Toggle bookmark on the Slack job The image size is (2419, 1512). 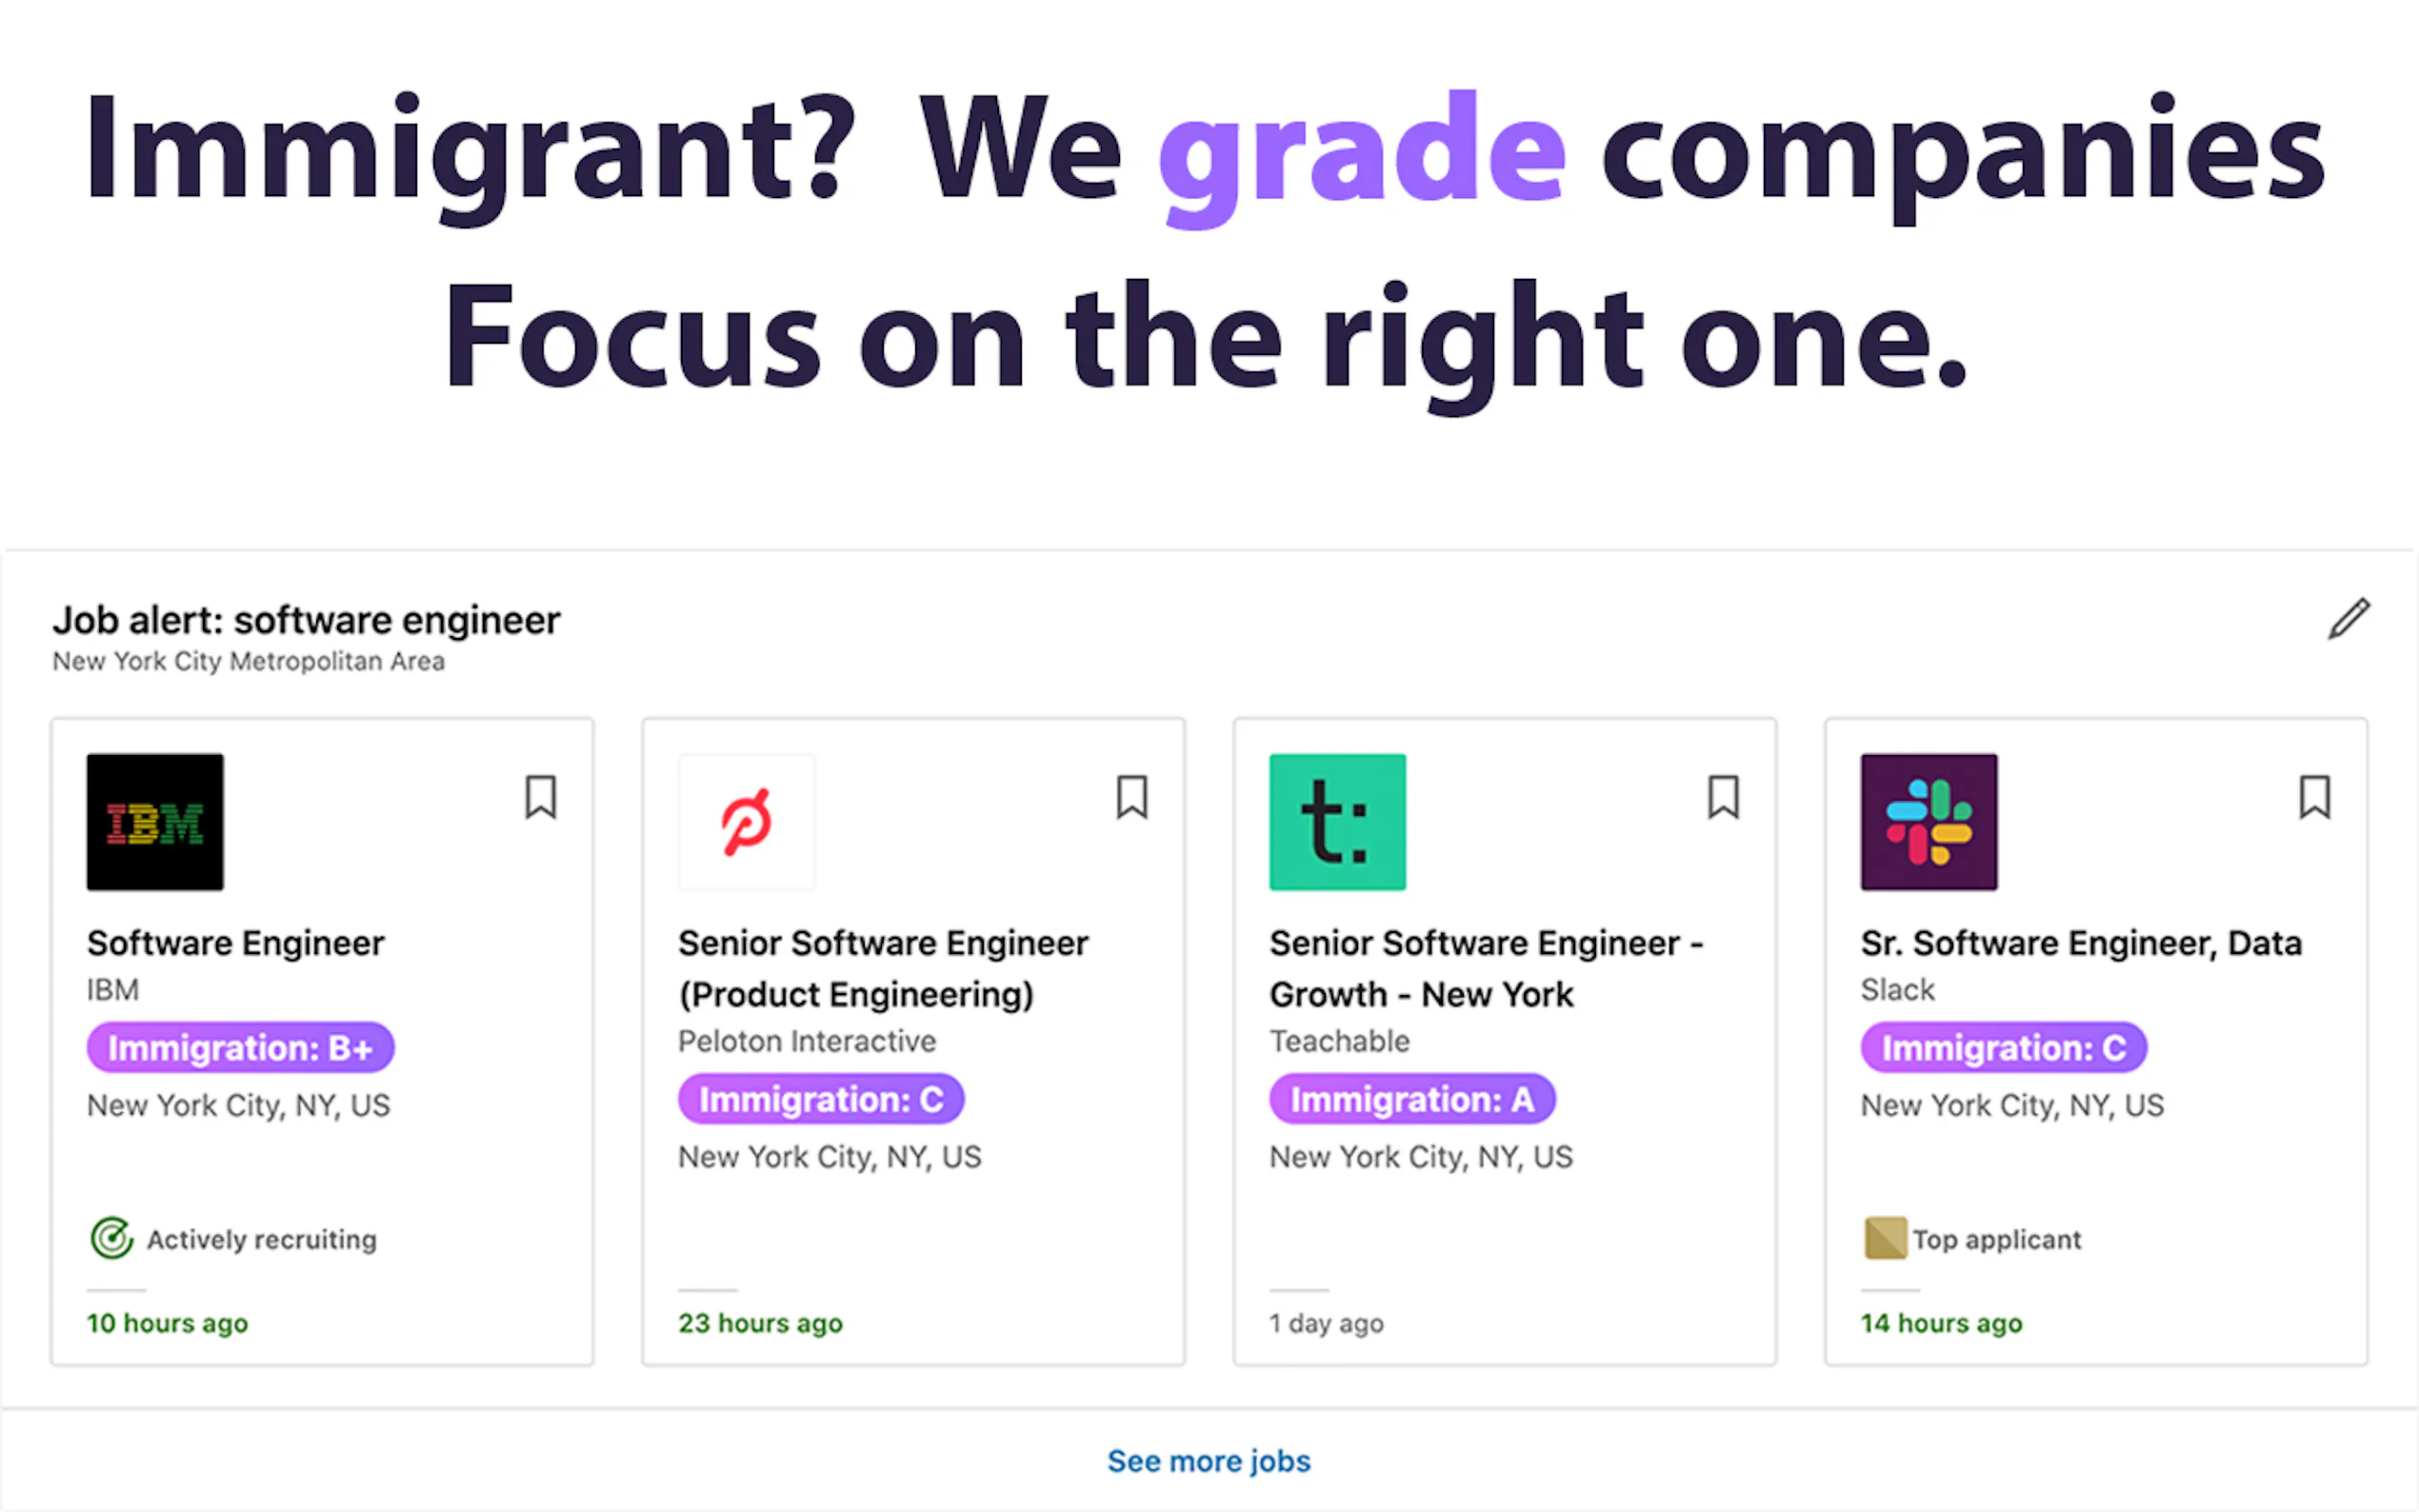pos(2315,797)
